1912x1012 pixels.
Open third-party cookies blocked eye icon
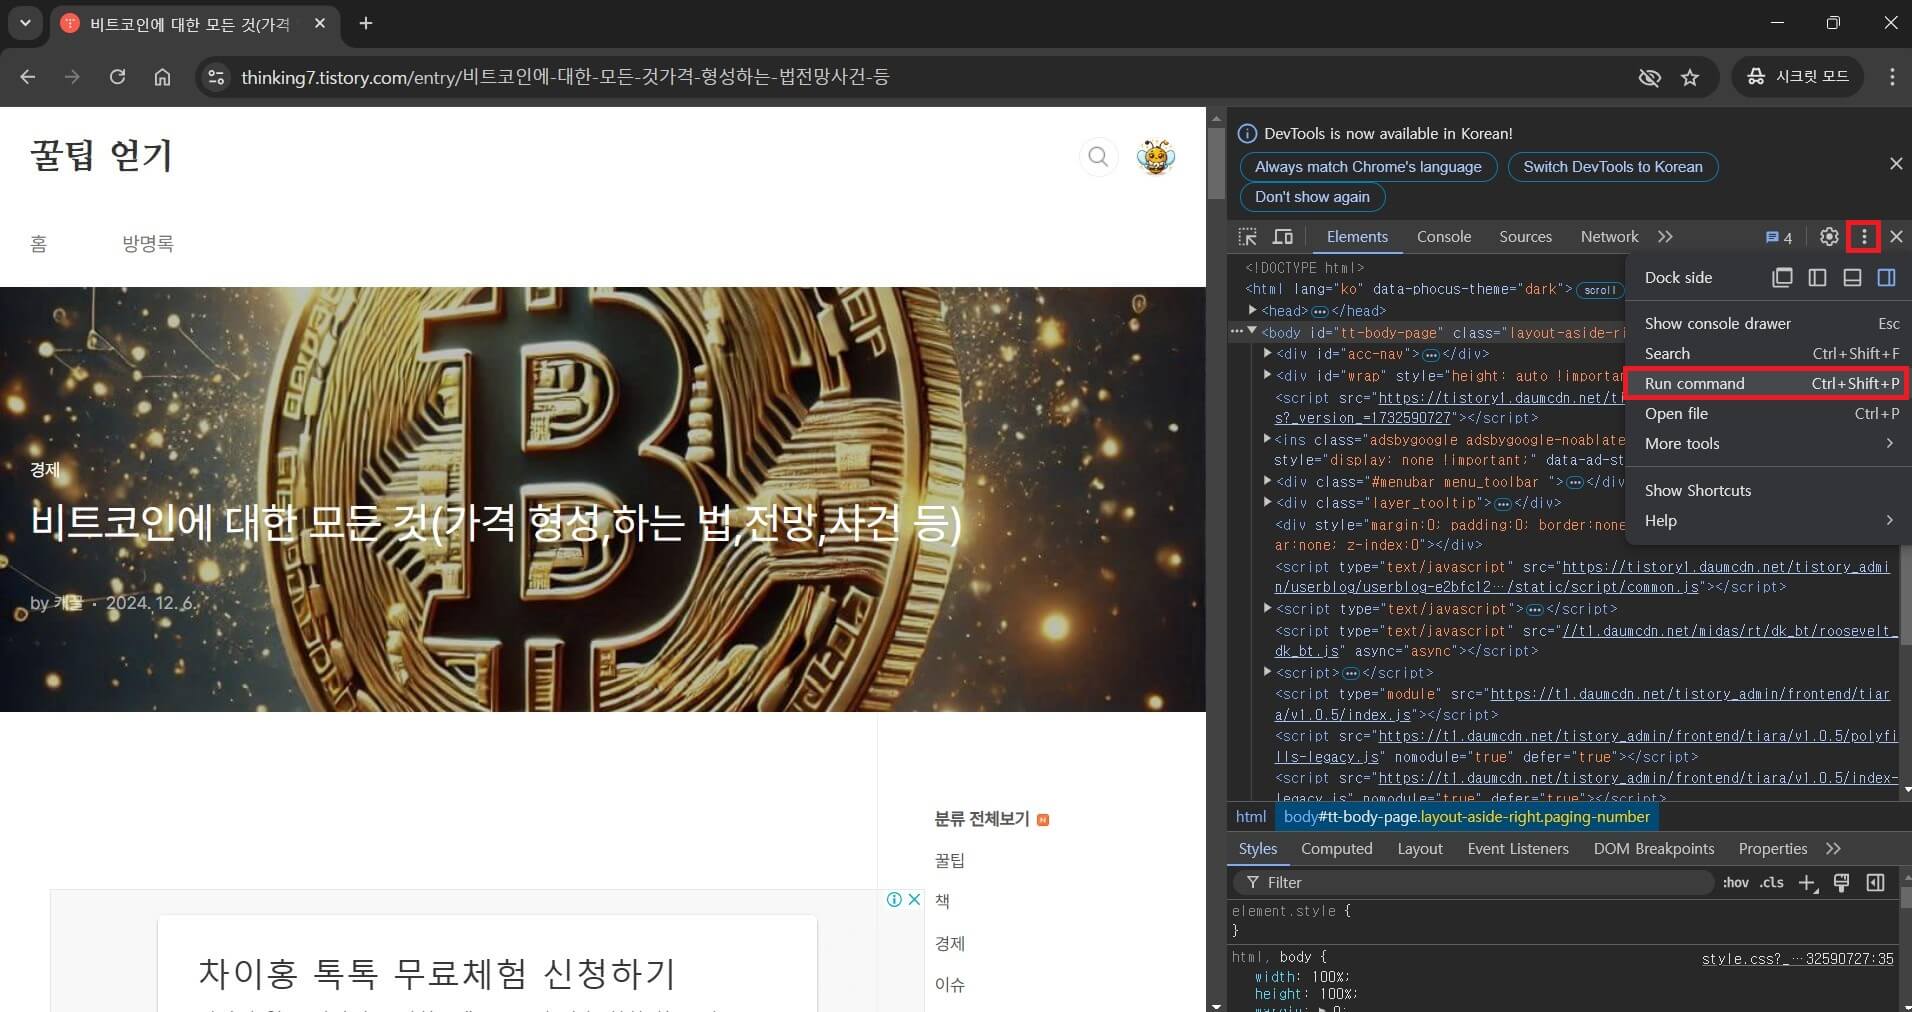1649,77
